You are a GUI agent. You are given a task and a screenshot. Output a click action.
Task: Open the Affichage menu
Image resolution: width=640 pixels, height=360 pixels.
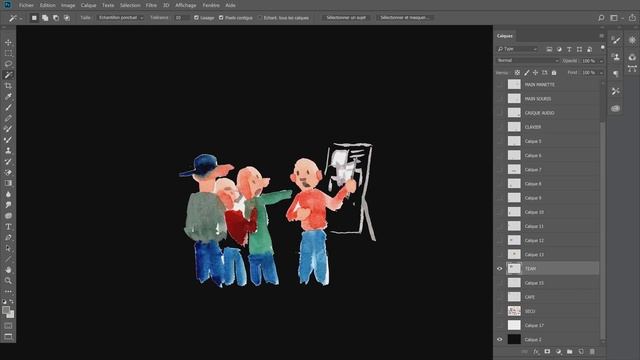coord(185,5)
